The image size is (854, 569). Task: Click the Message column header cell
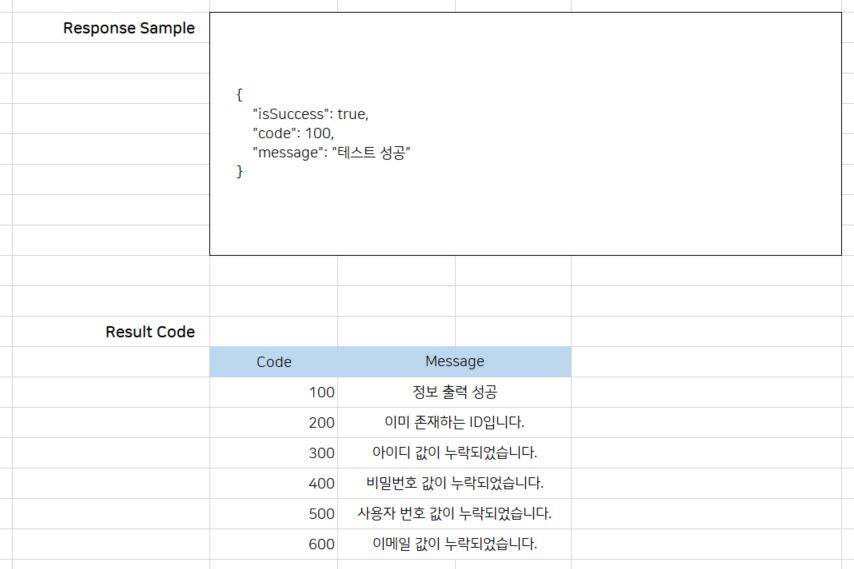click(x=454, y=362)
